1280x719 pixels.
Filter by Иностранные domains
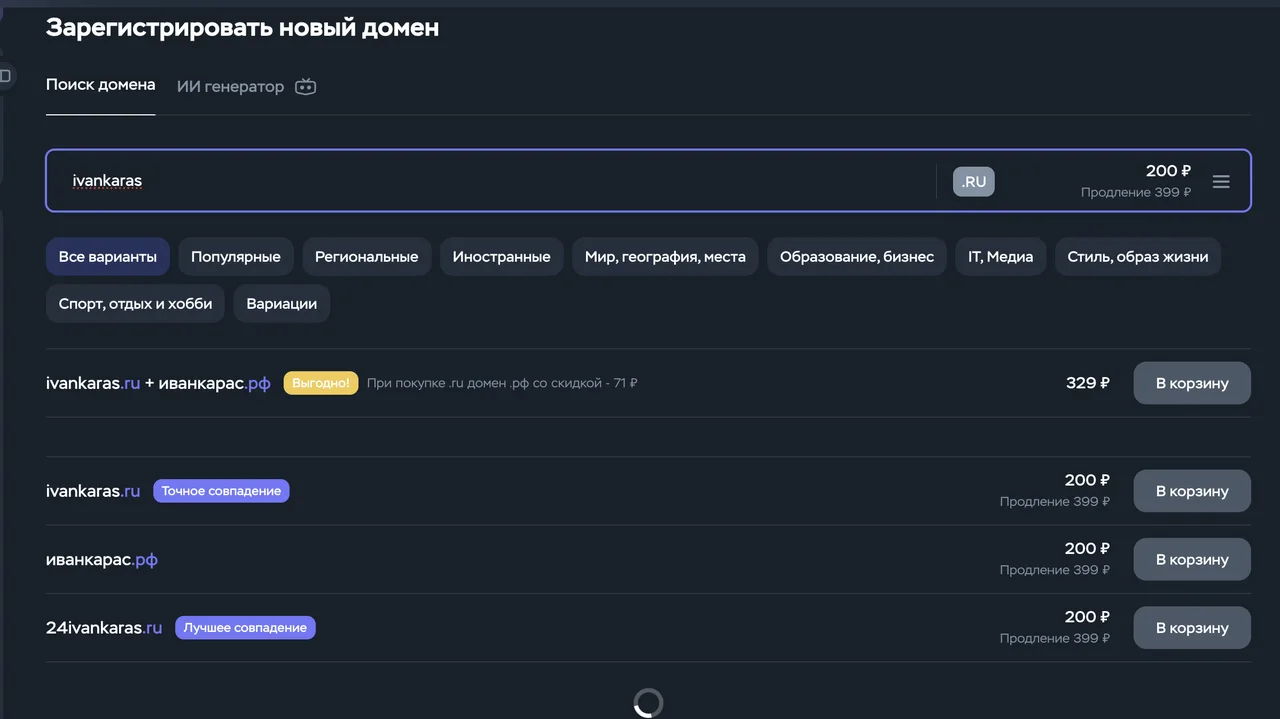(502, 257)
